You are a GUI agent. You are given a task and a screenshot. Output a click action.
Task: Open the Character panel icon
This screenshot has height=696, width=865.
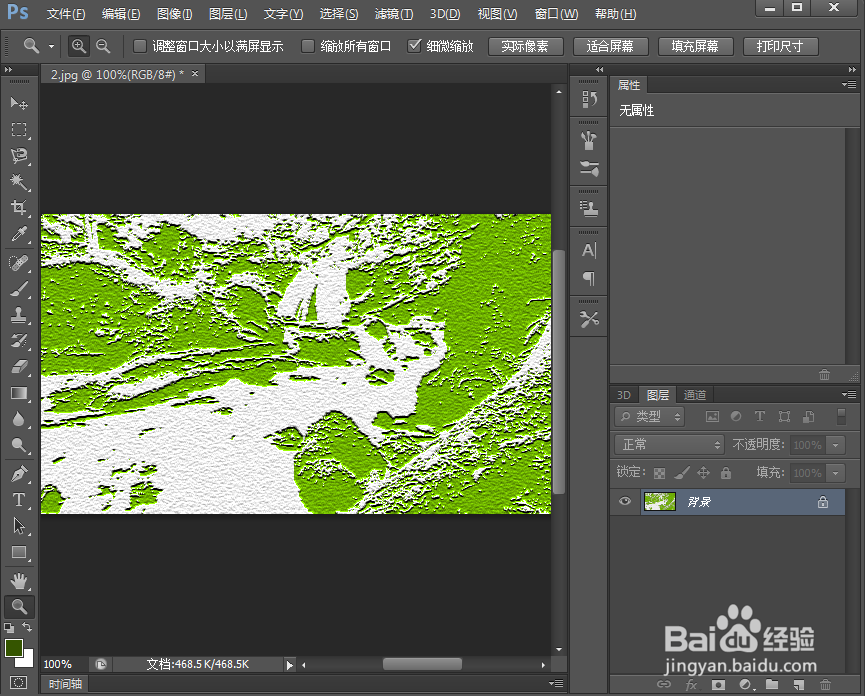589,250
